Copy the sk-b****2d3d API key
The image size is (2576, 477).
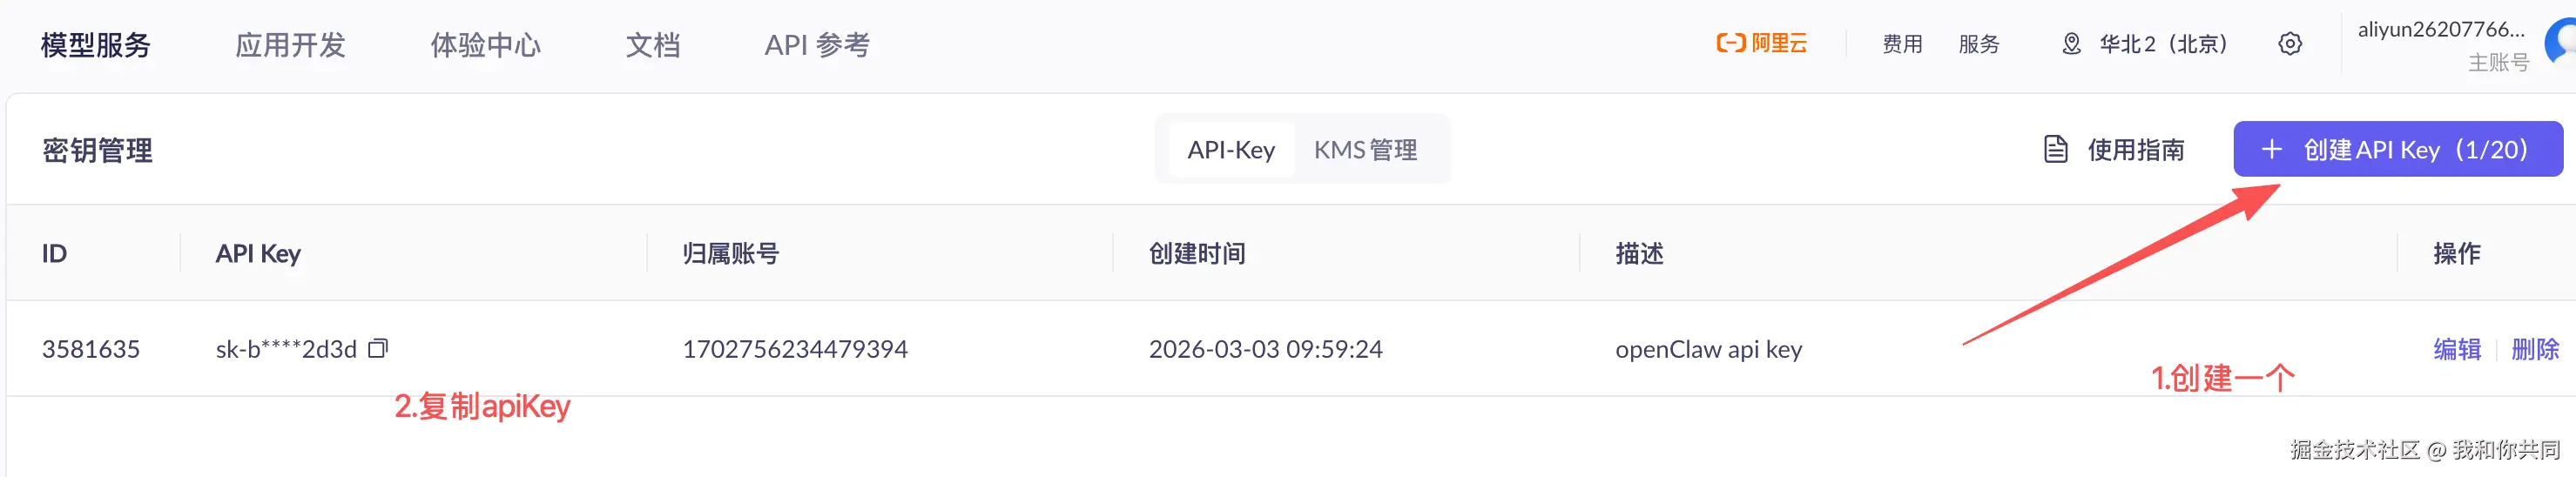[x=378, y=348]
